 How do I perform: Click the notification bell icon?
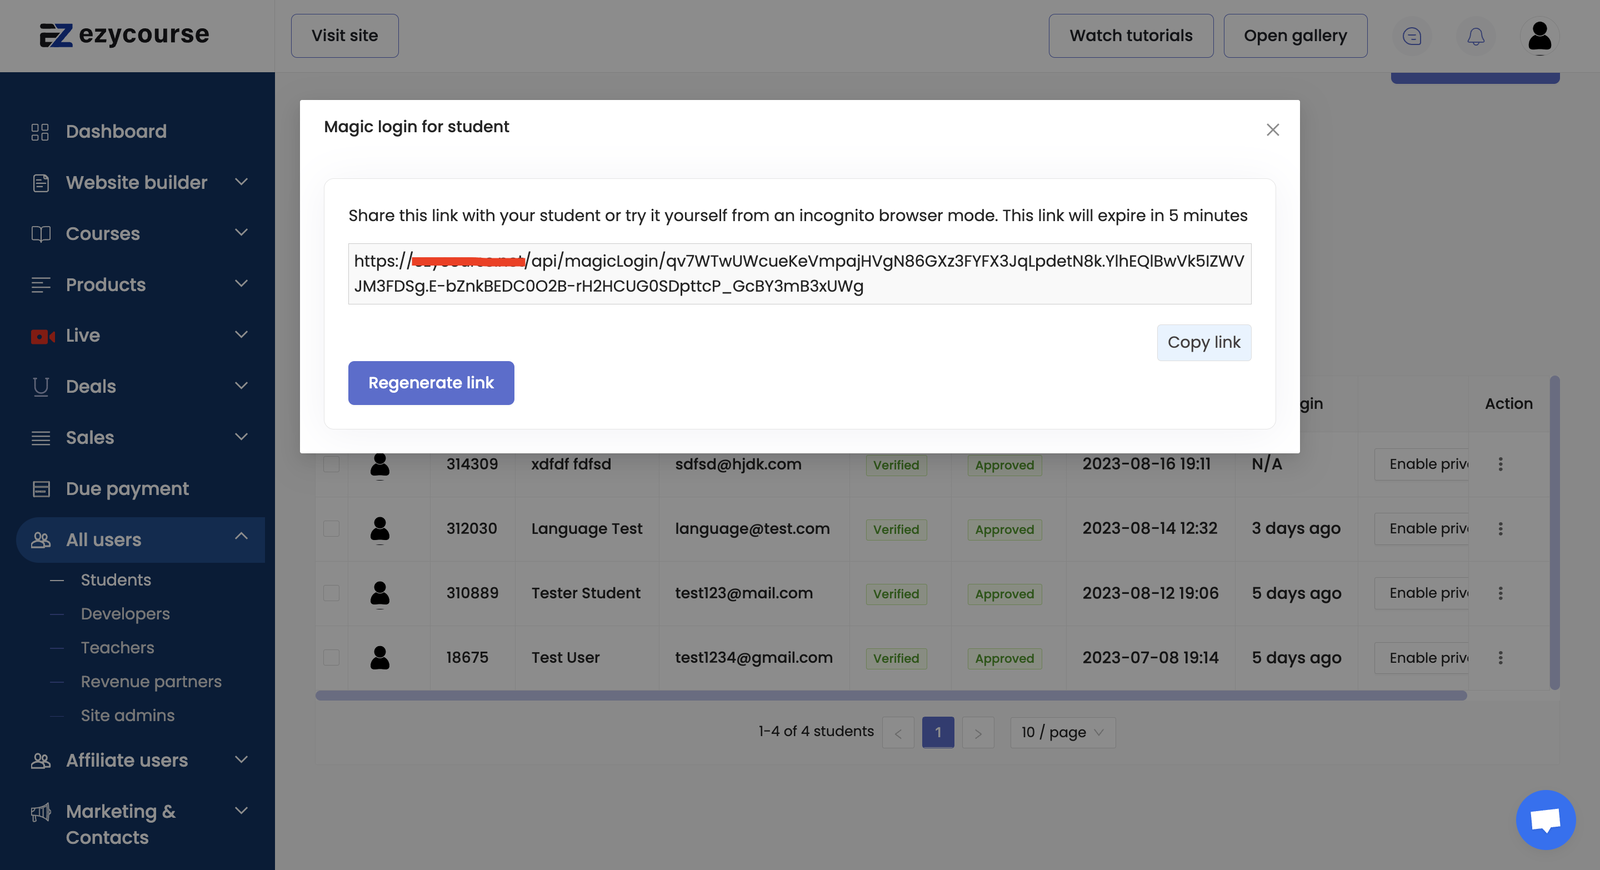(1475, 36)
